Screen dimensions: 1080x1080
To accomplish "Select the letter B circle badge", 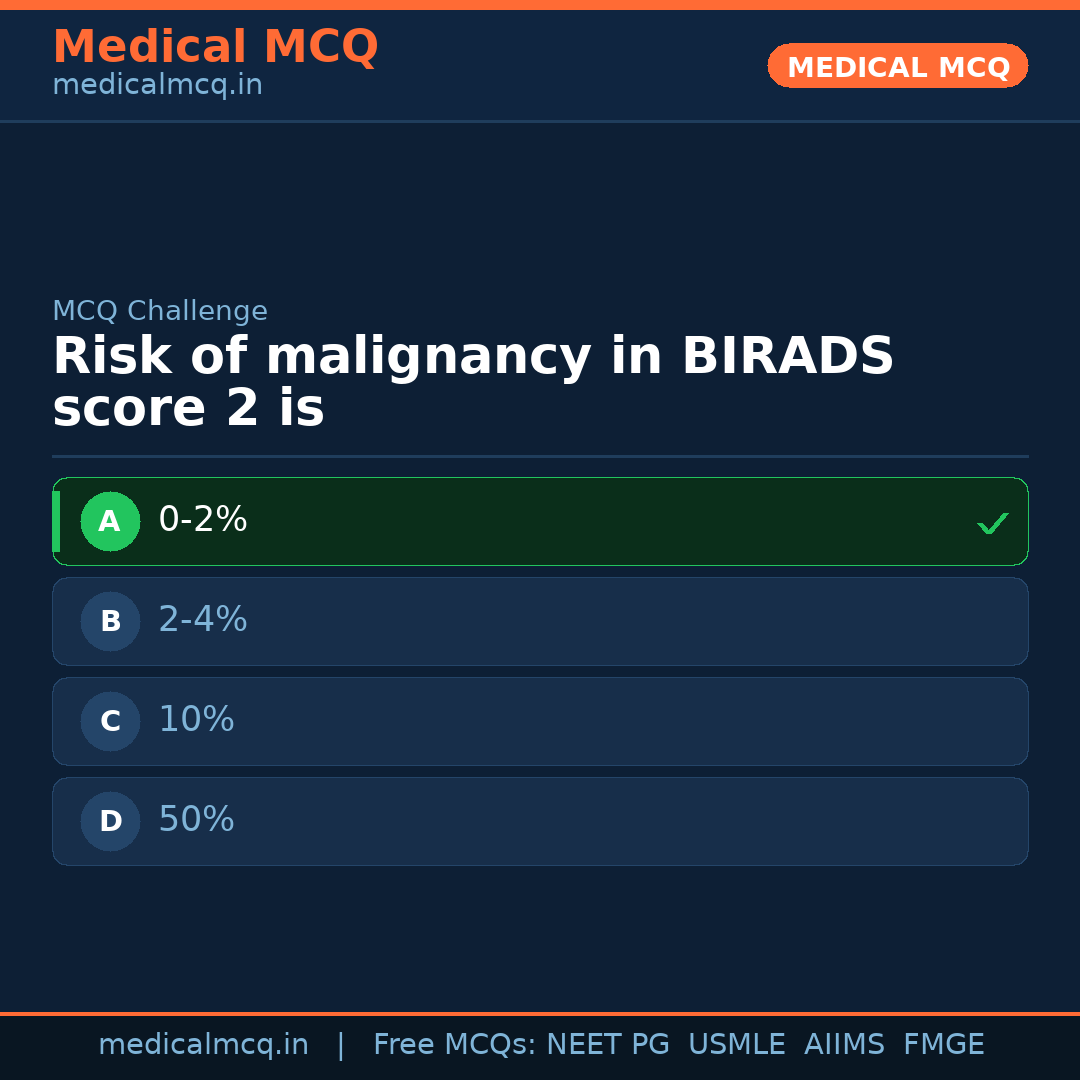I will [110, 621].
